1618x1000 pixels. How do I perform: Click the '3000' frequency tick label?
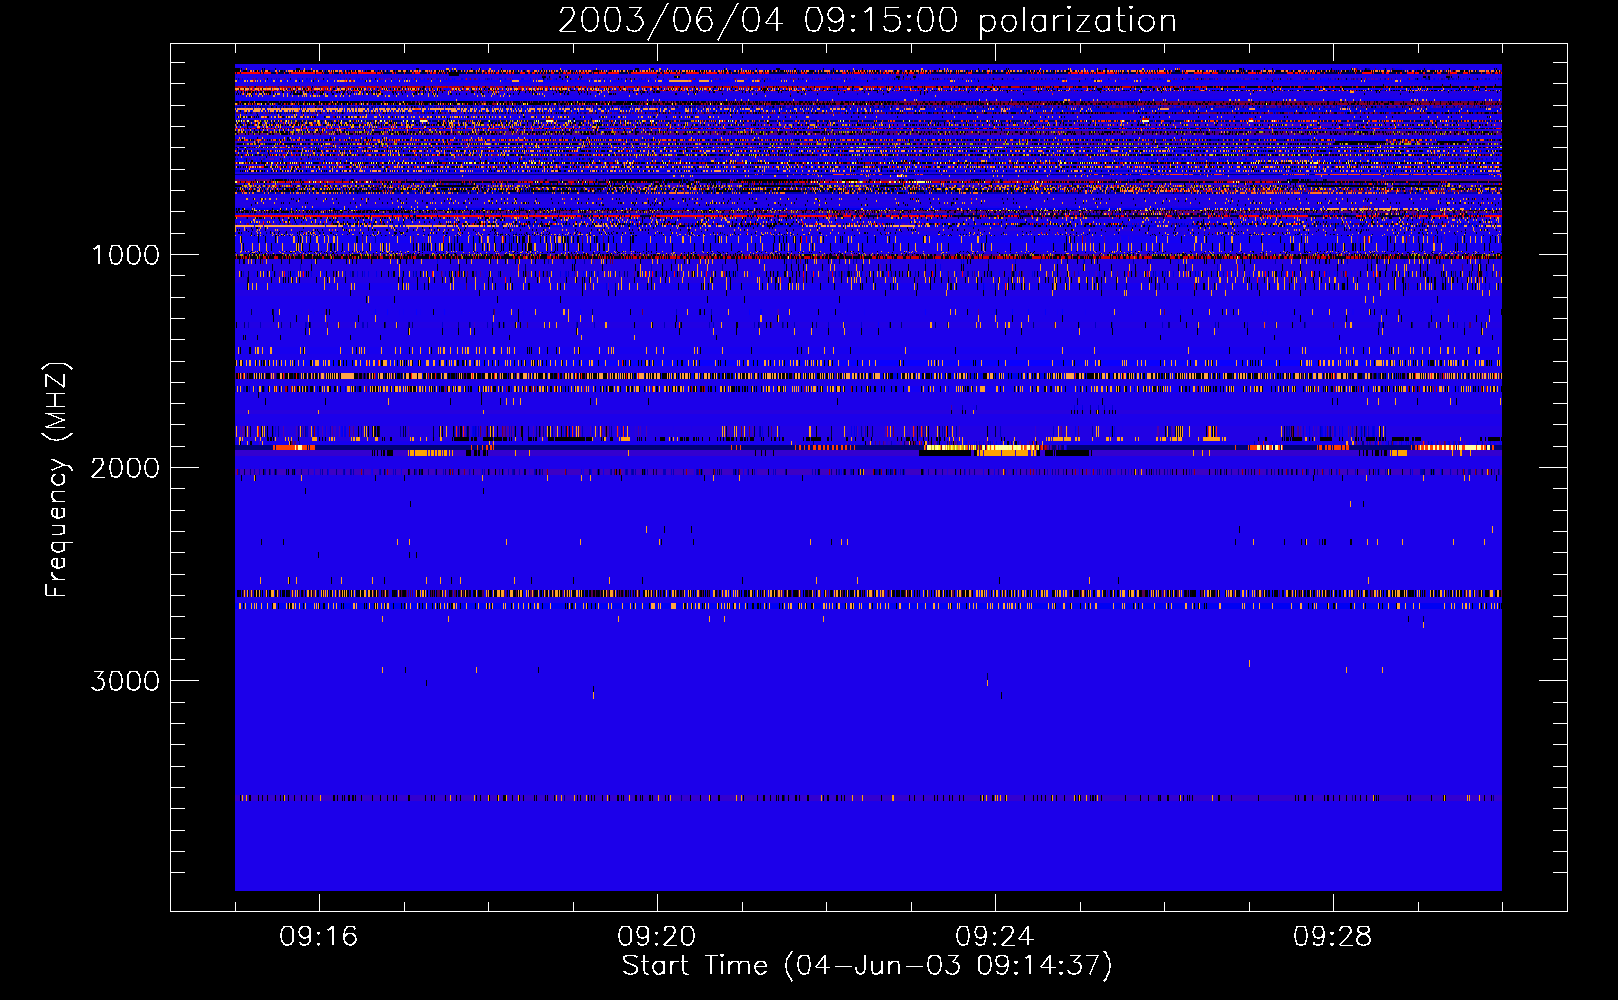pos(125,681)
